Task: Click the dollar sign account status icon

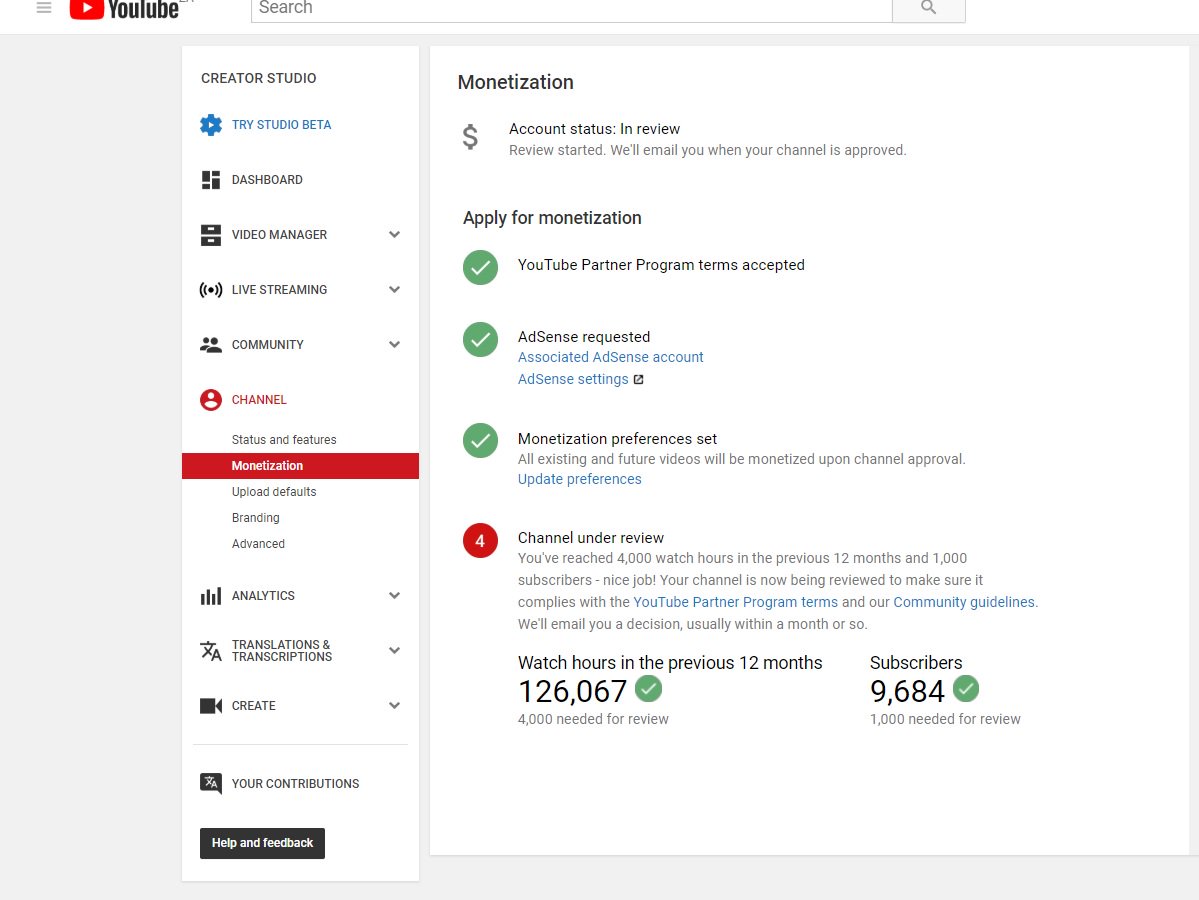Action: (470, 137)
